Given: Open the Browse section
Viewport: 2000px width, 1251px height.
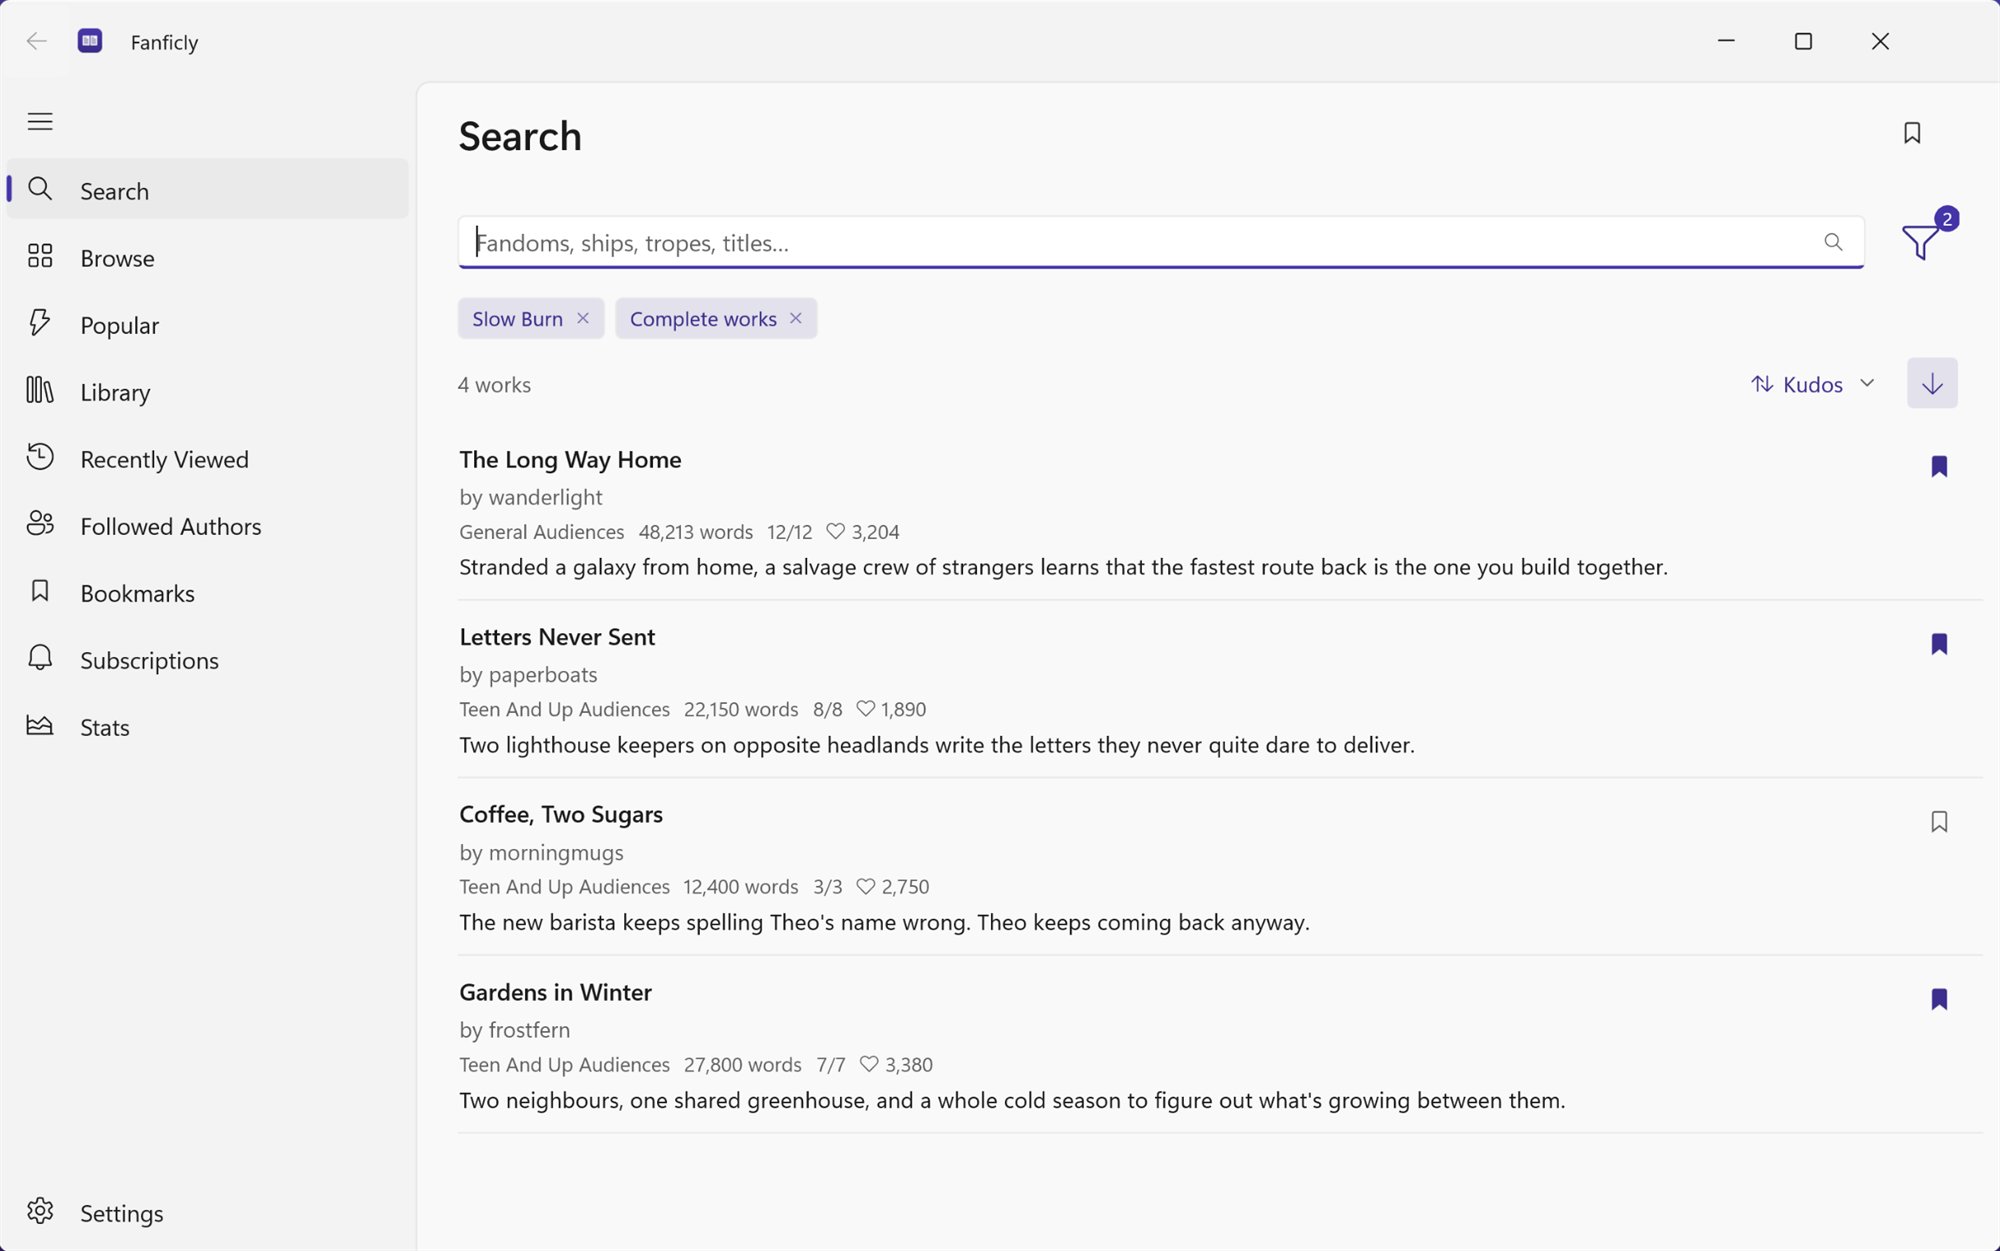Looking at the screenshot, I should point(207,257).
